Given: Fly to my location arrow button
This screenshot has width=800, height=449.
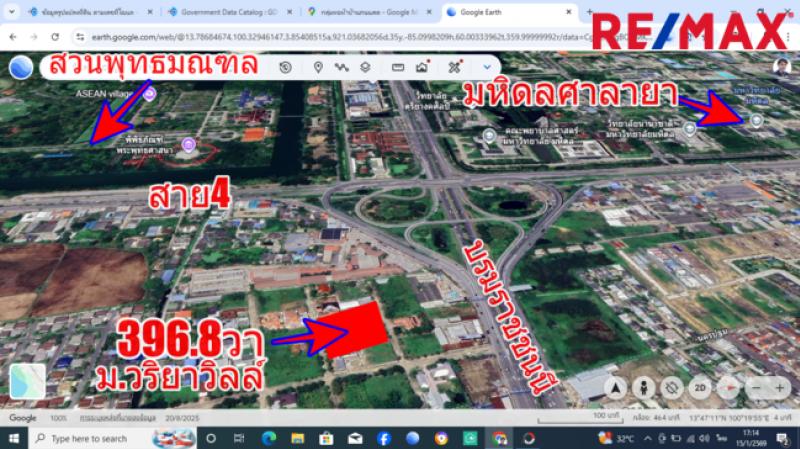Looking at the screenshot, I should (x=616, y=388).
